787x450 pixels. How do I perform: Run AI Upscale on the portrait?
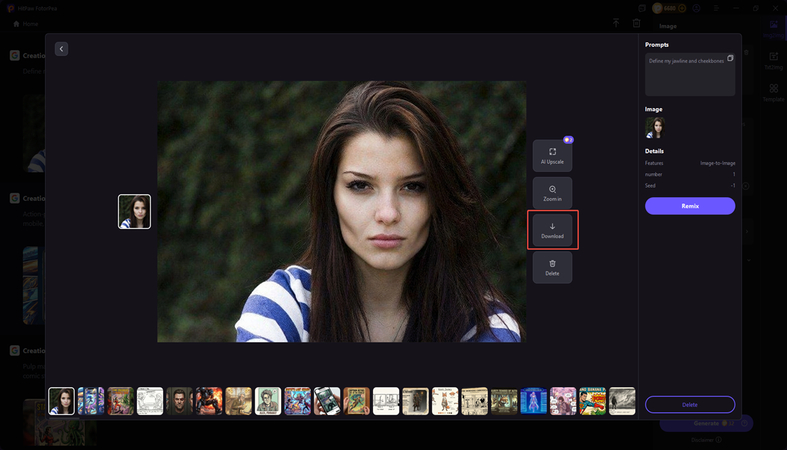point(552,156)
